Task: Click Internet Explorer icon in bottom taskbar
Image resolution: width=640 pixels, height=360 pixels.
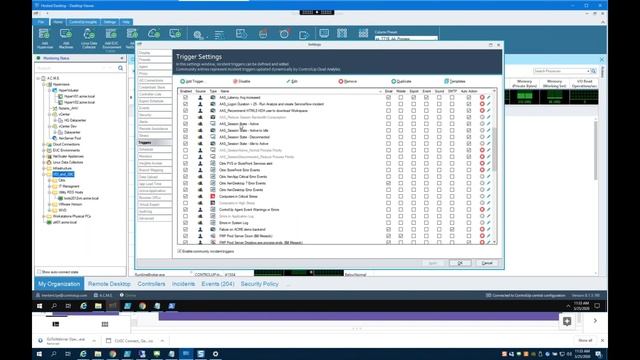Action: (x=83, y=354)
